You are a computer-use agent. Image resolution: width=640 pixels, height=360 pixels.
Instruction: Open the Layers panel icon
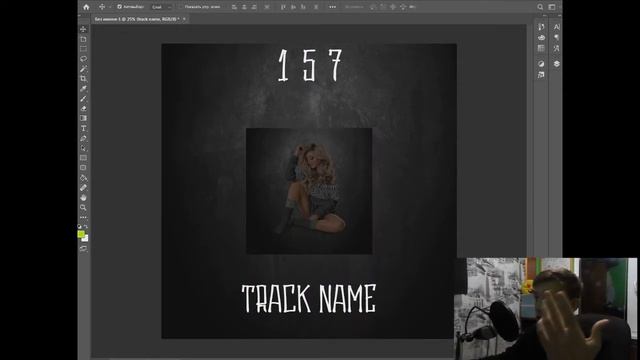pos(557,64)
